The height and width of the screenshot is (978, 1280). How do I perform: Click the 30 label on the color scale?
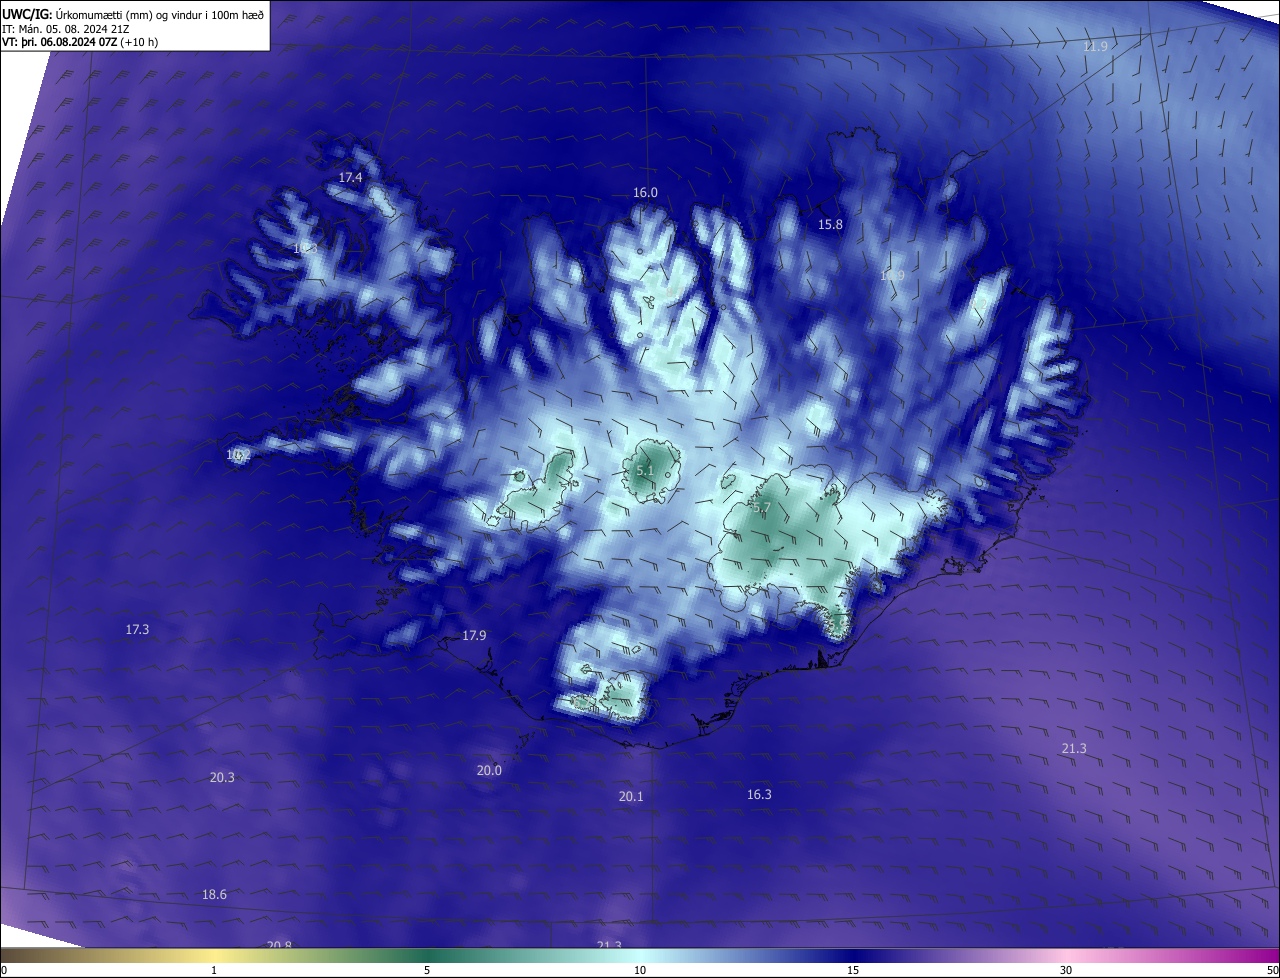pyautogui.click(x=1066, y=970)
